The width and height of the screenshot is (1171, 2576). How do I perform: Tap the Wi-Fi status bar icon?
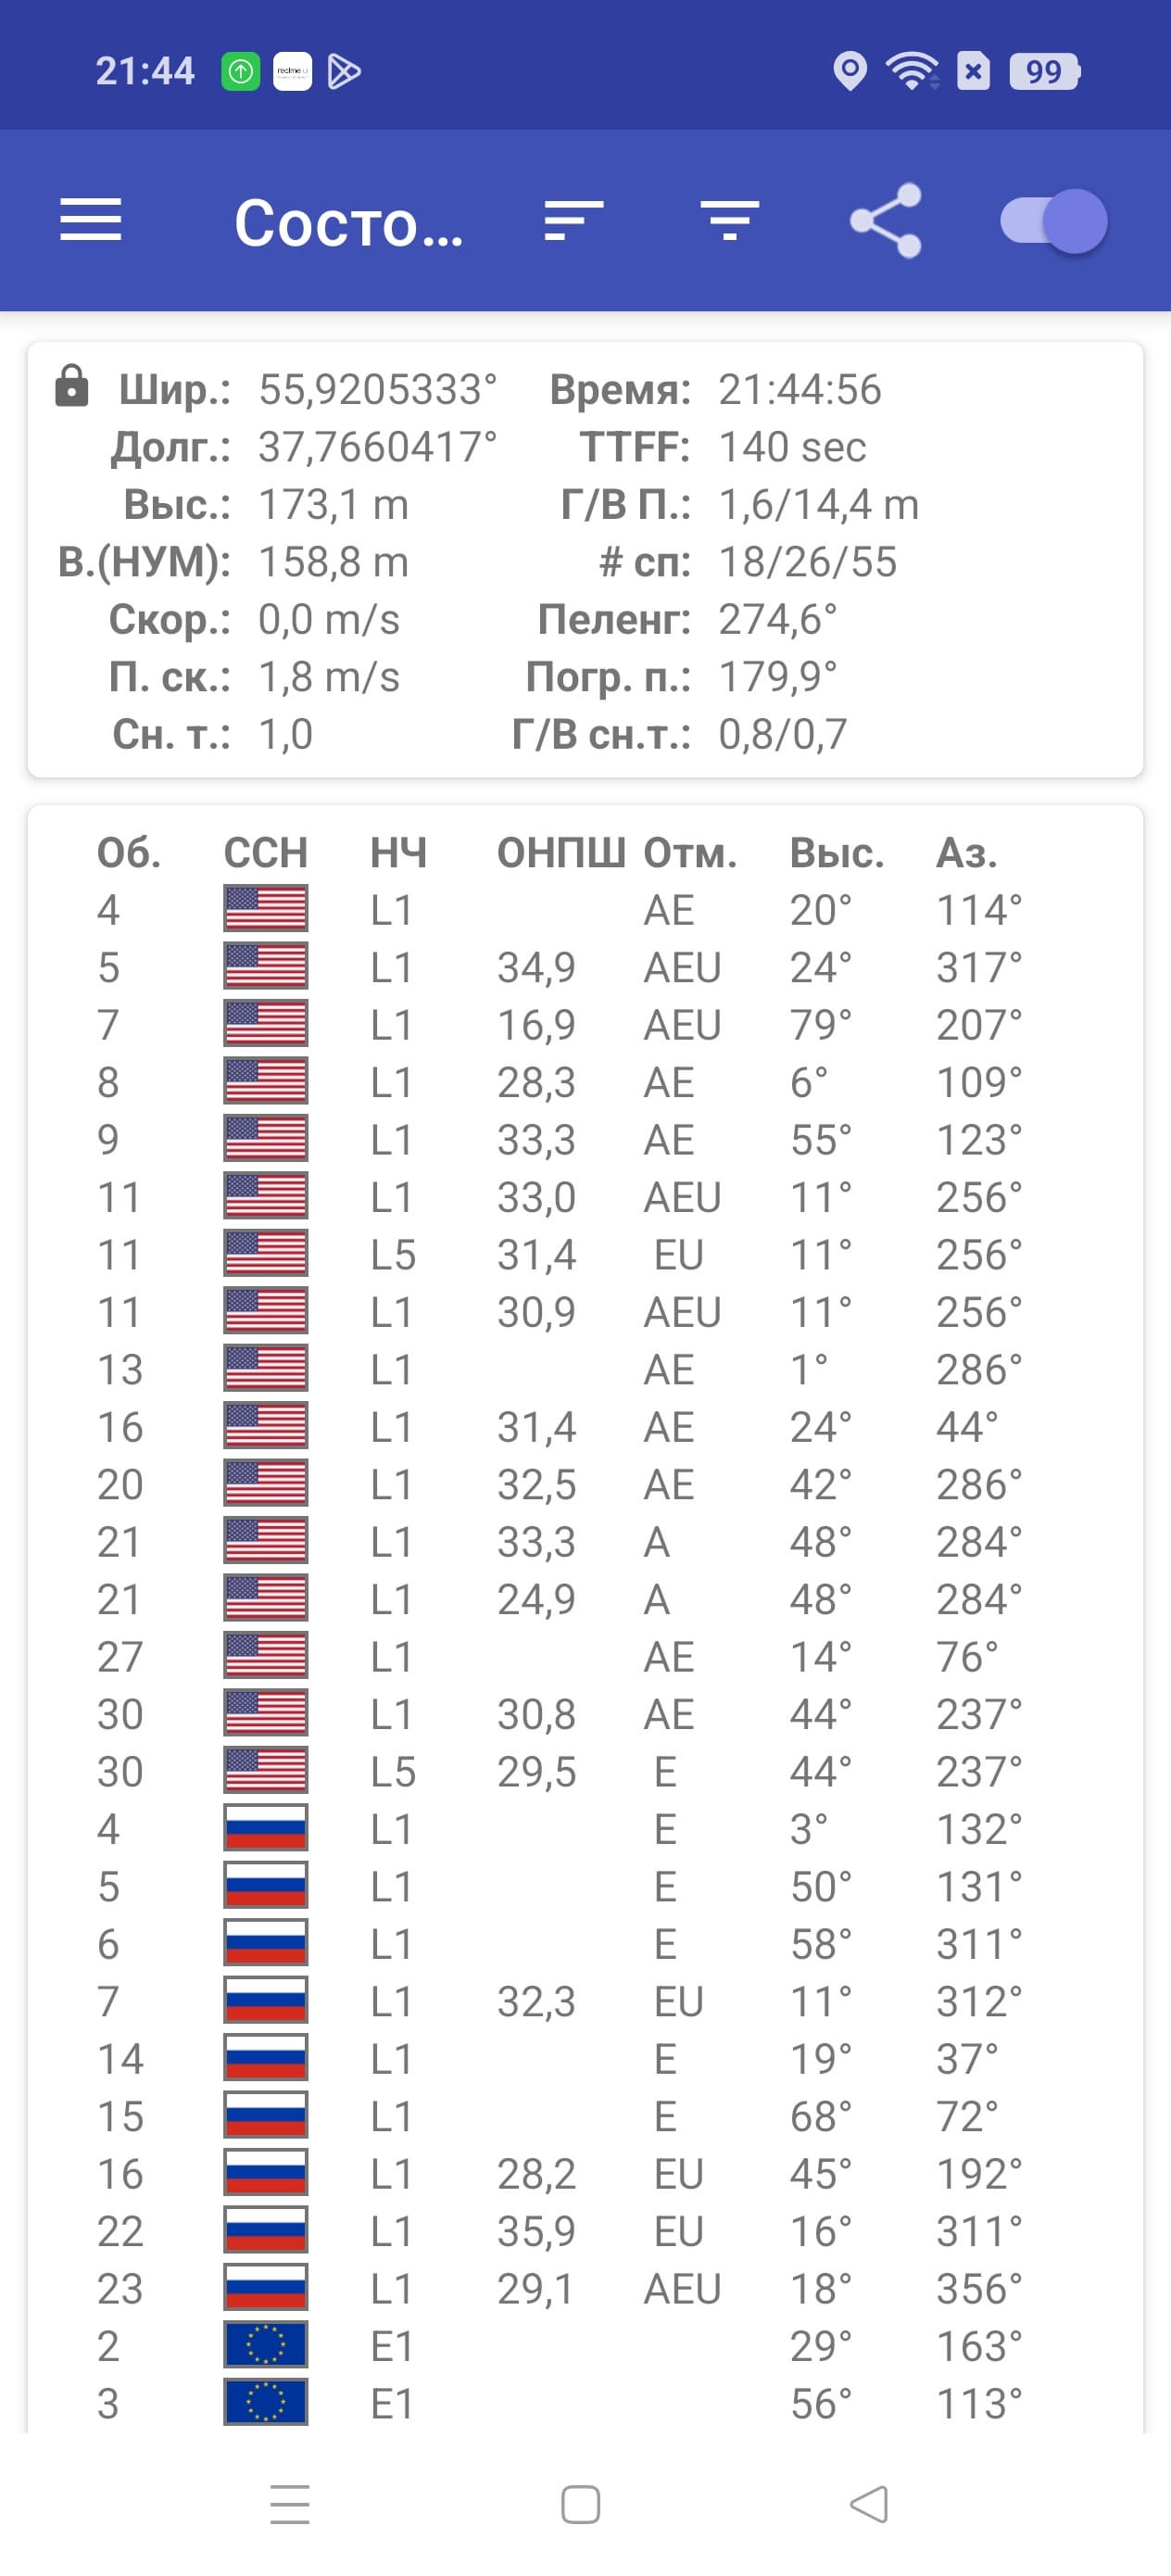[911, 71]
